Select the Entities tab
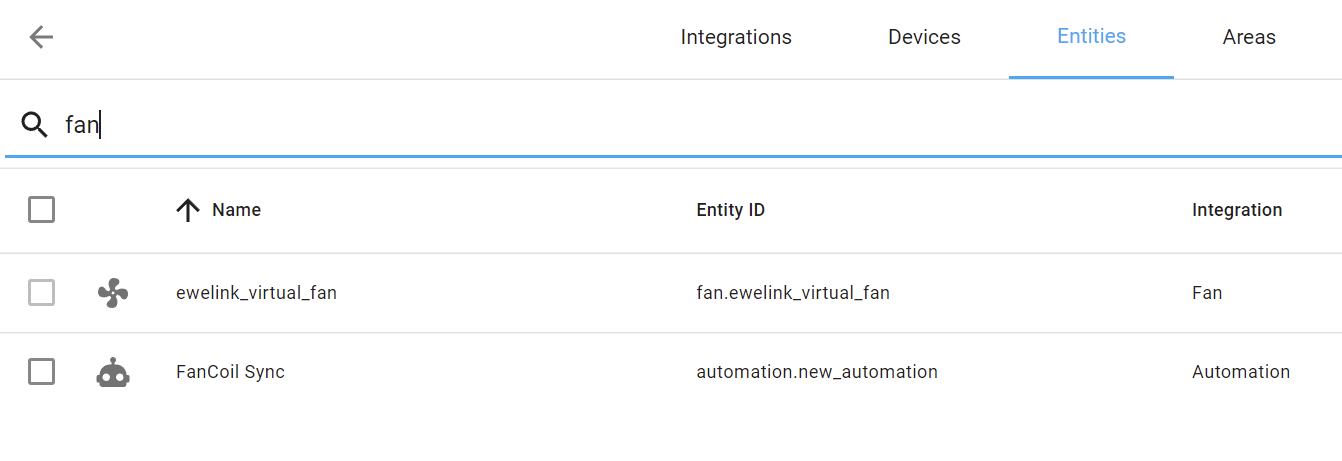 coord(1091,37)
